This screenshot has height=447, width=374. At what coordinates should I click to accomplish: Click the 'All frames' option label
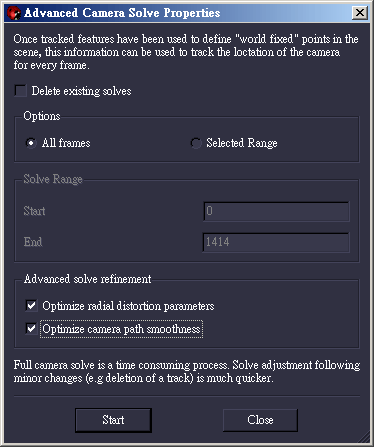click(x=66, y=143)
